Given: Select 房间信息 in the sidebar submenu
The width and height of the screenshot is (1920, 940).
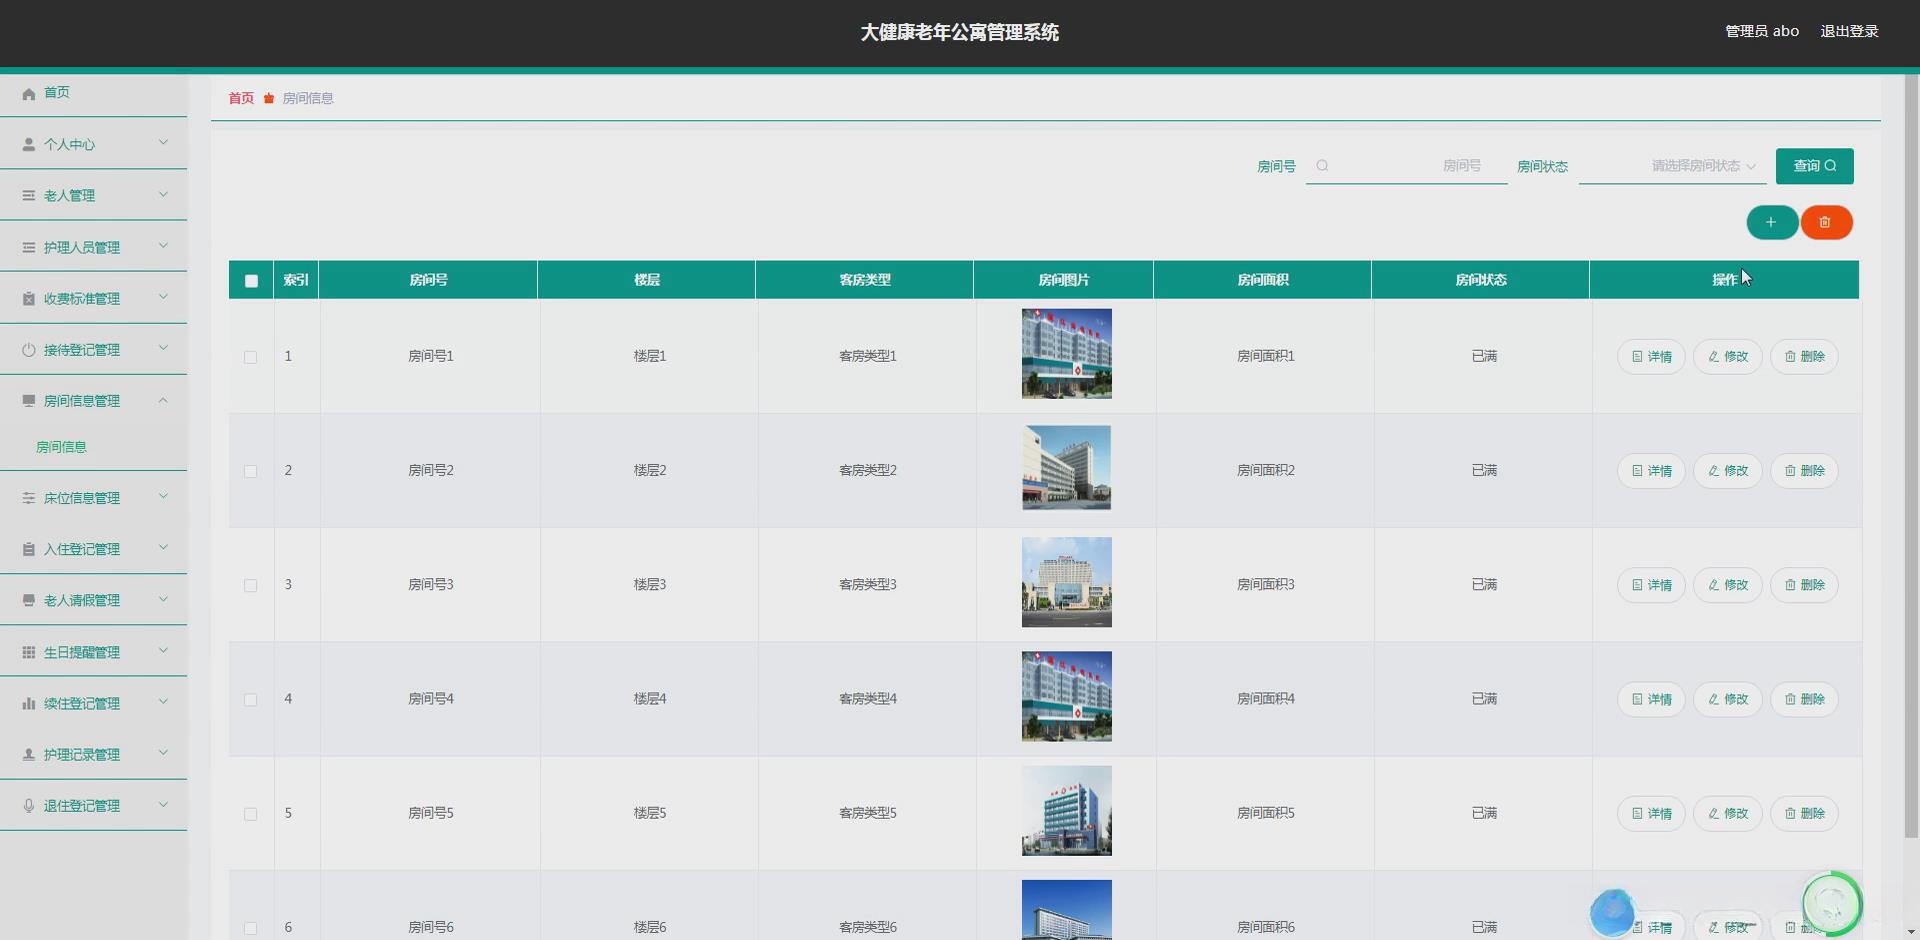Looking at the screenshot, I should [62, 447].
